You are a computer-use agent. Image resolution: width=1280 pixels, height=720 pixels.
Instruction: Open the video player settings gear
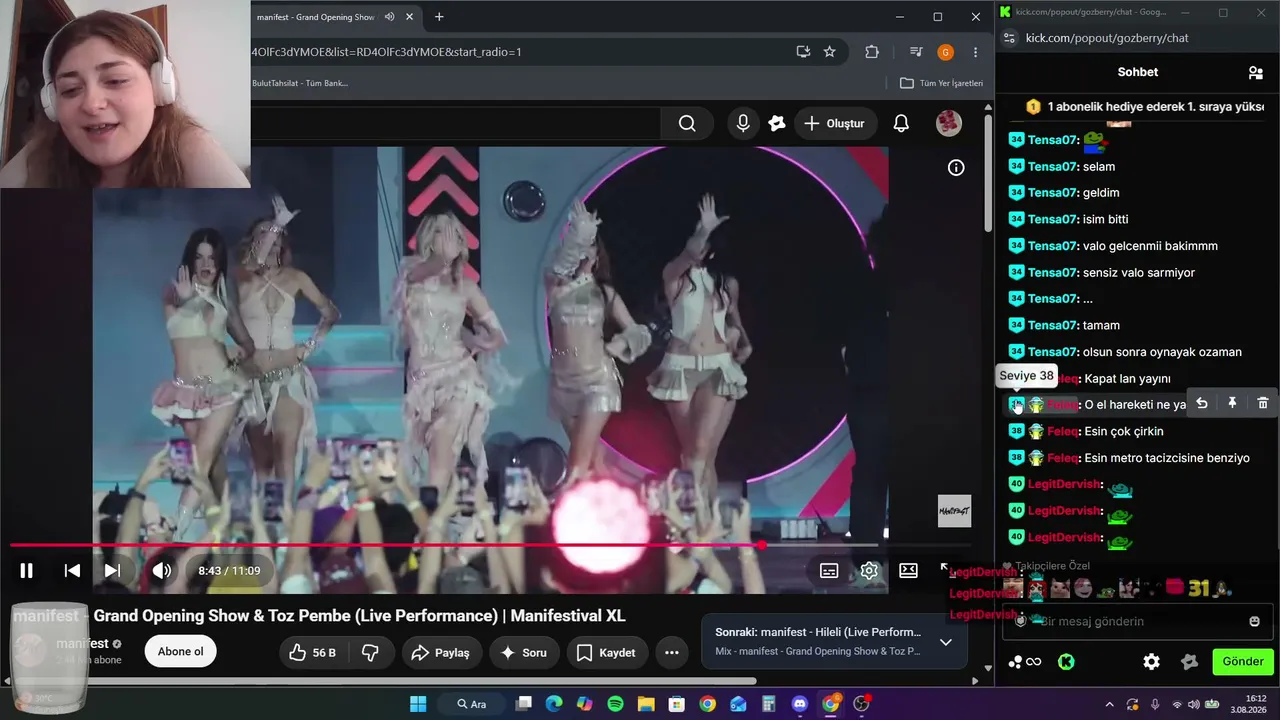click(869, 571)
